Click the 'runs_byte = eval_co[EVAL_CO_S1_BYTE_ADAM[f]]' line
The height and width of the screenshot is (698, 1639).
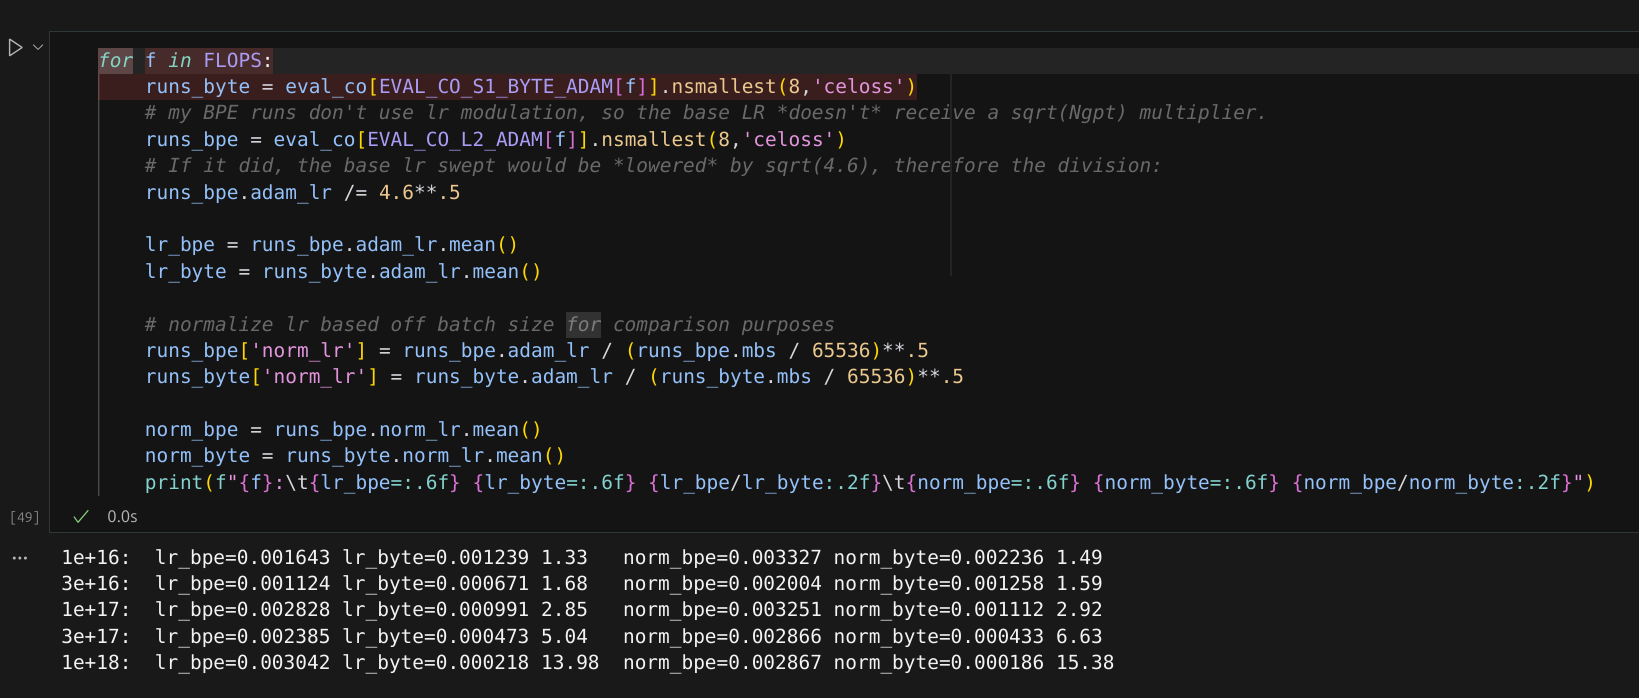tap(531, 87)
